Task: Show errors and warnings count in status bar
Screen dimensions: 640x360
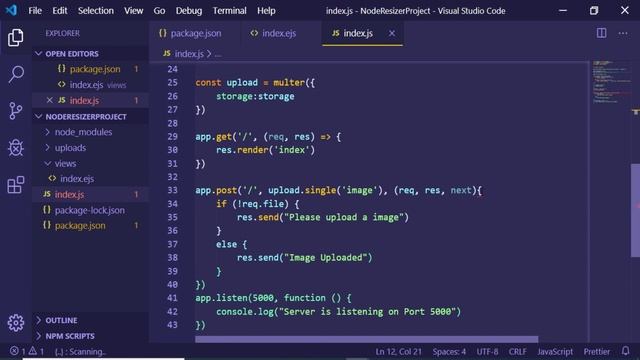Action: (x=27, y=351)
